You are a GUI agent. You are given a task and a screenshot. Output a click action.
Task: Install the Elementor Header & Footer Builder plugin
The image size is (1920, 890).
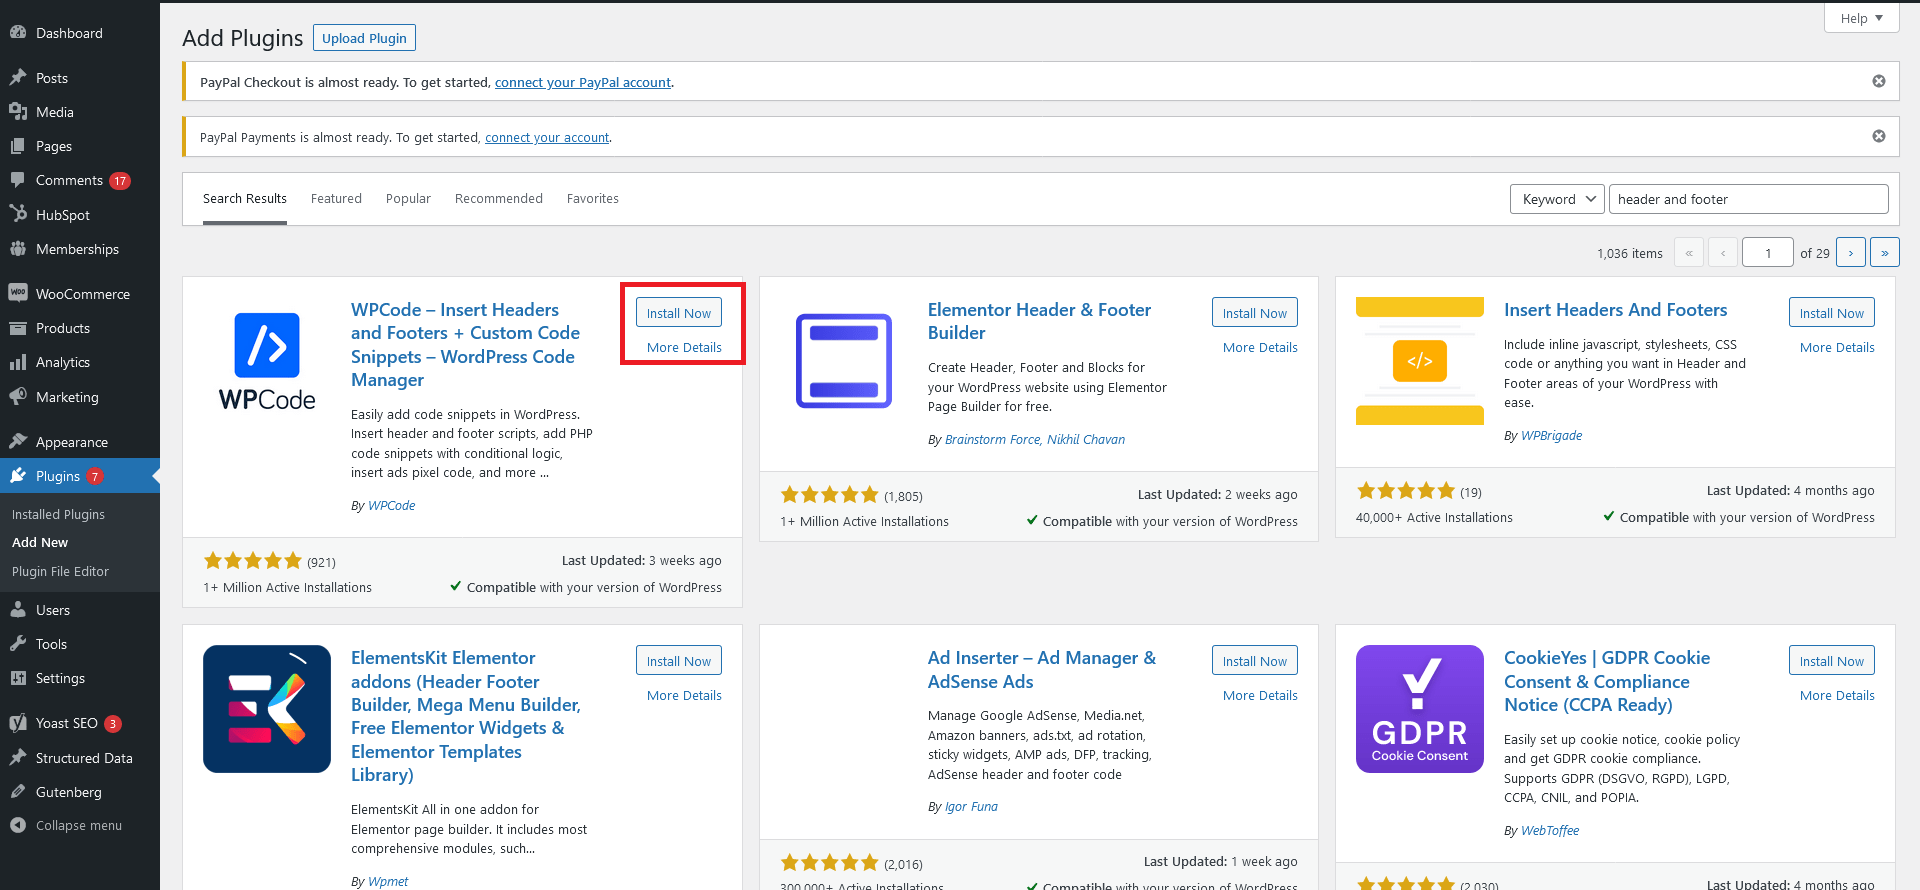(1254, 313)
